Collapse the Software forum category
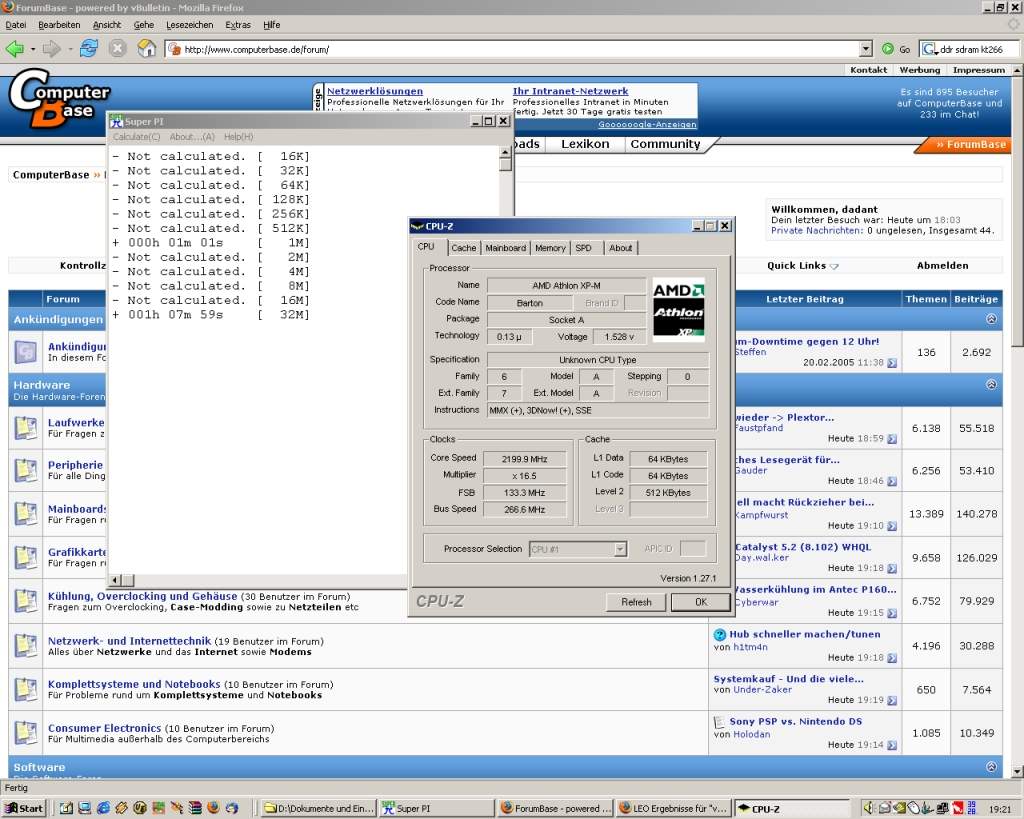 coord(991,767)
